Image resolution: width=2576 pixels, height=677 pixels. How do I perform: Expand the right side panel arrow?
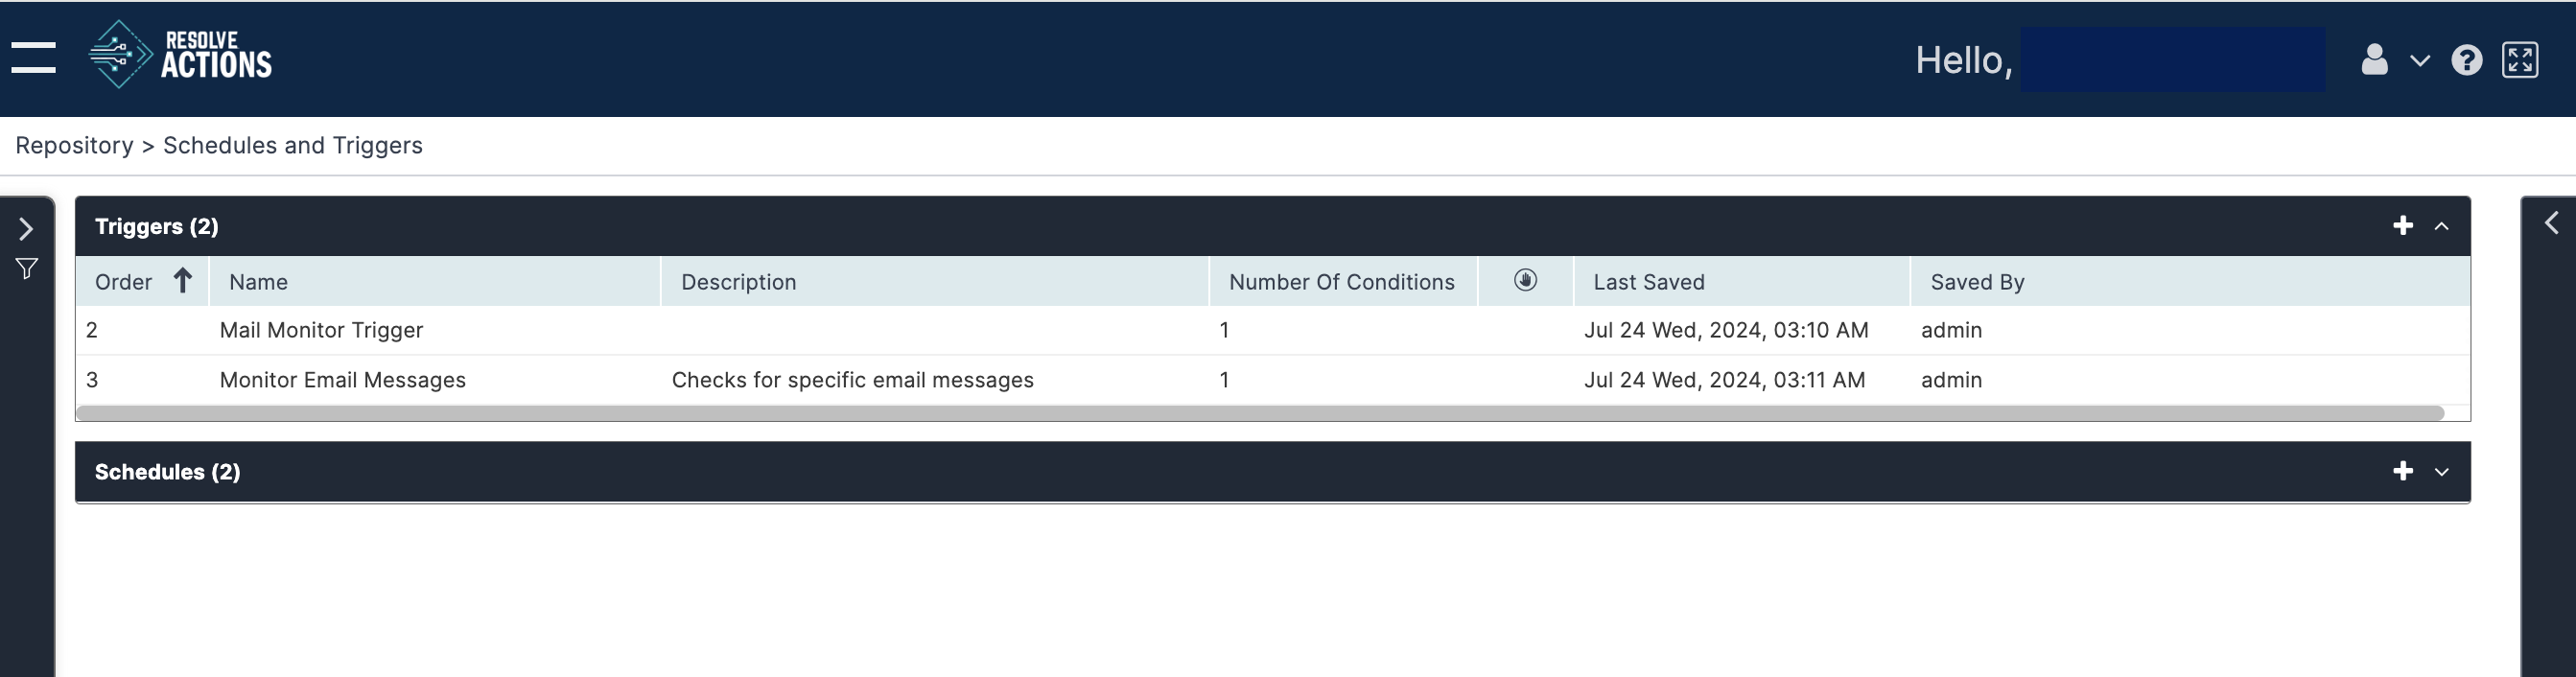coord(2551,223)
